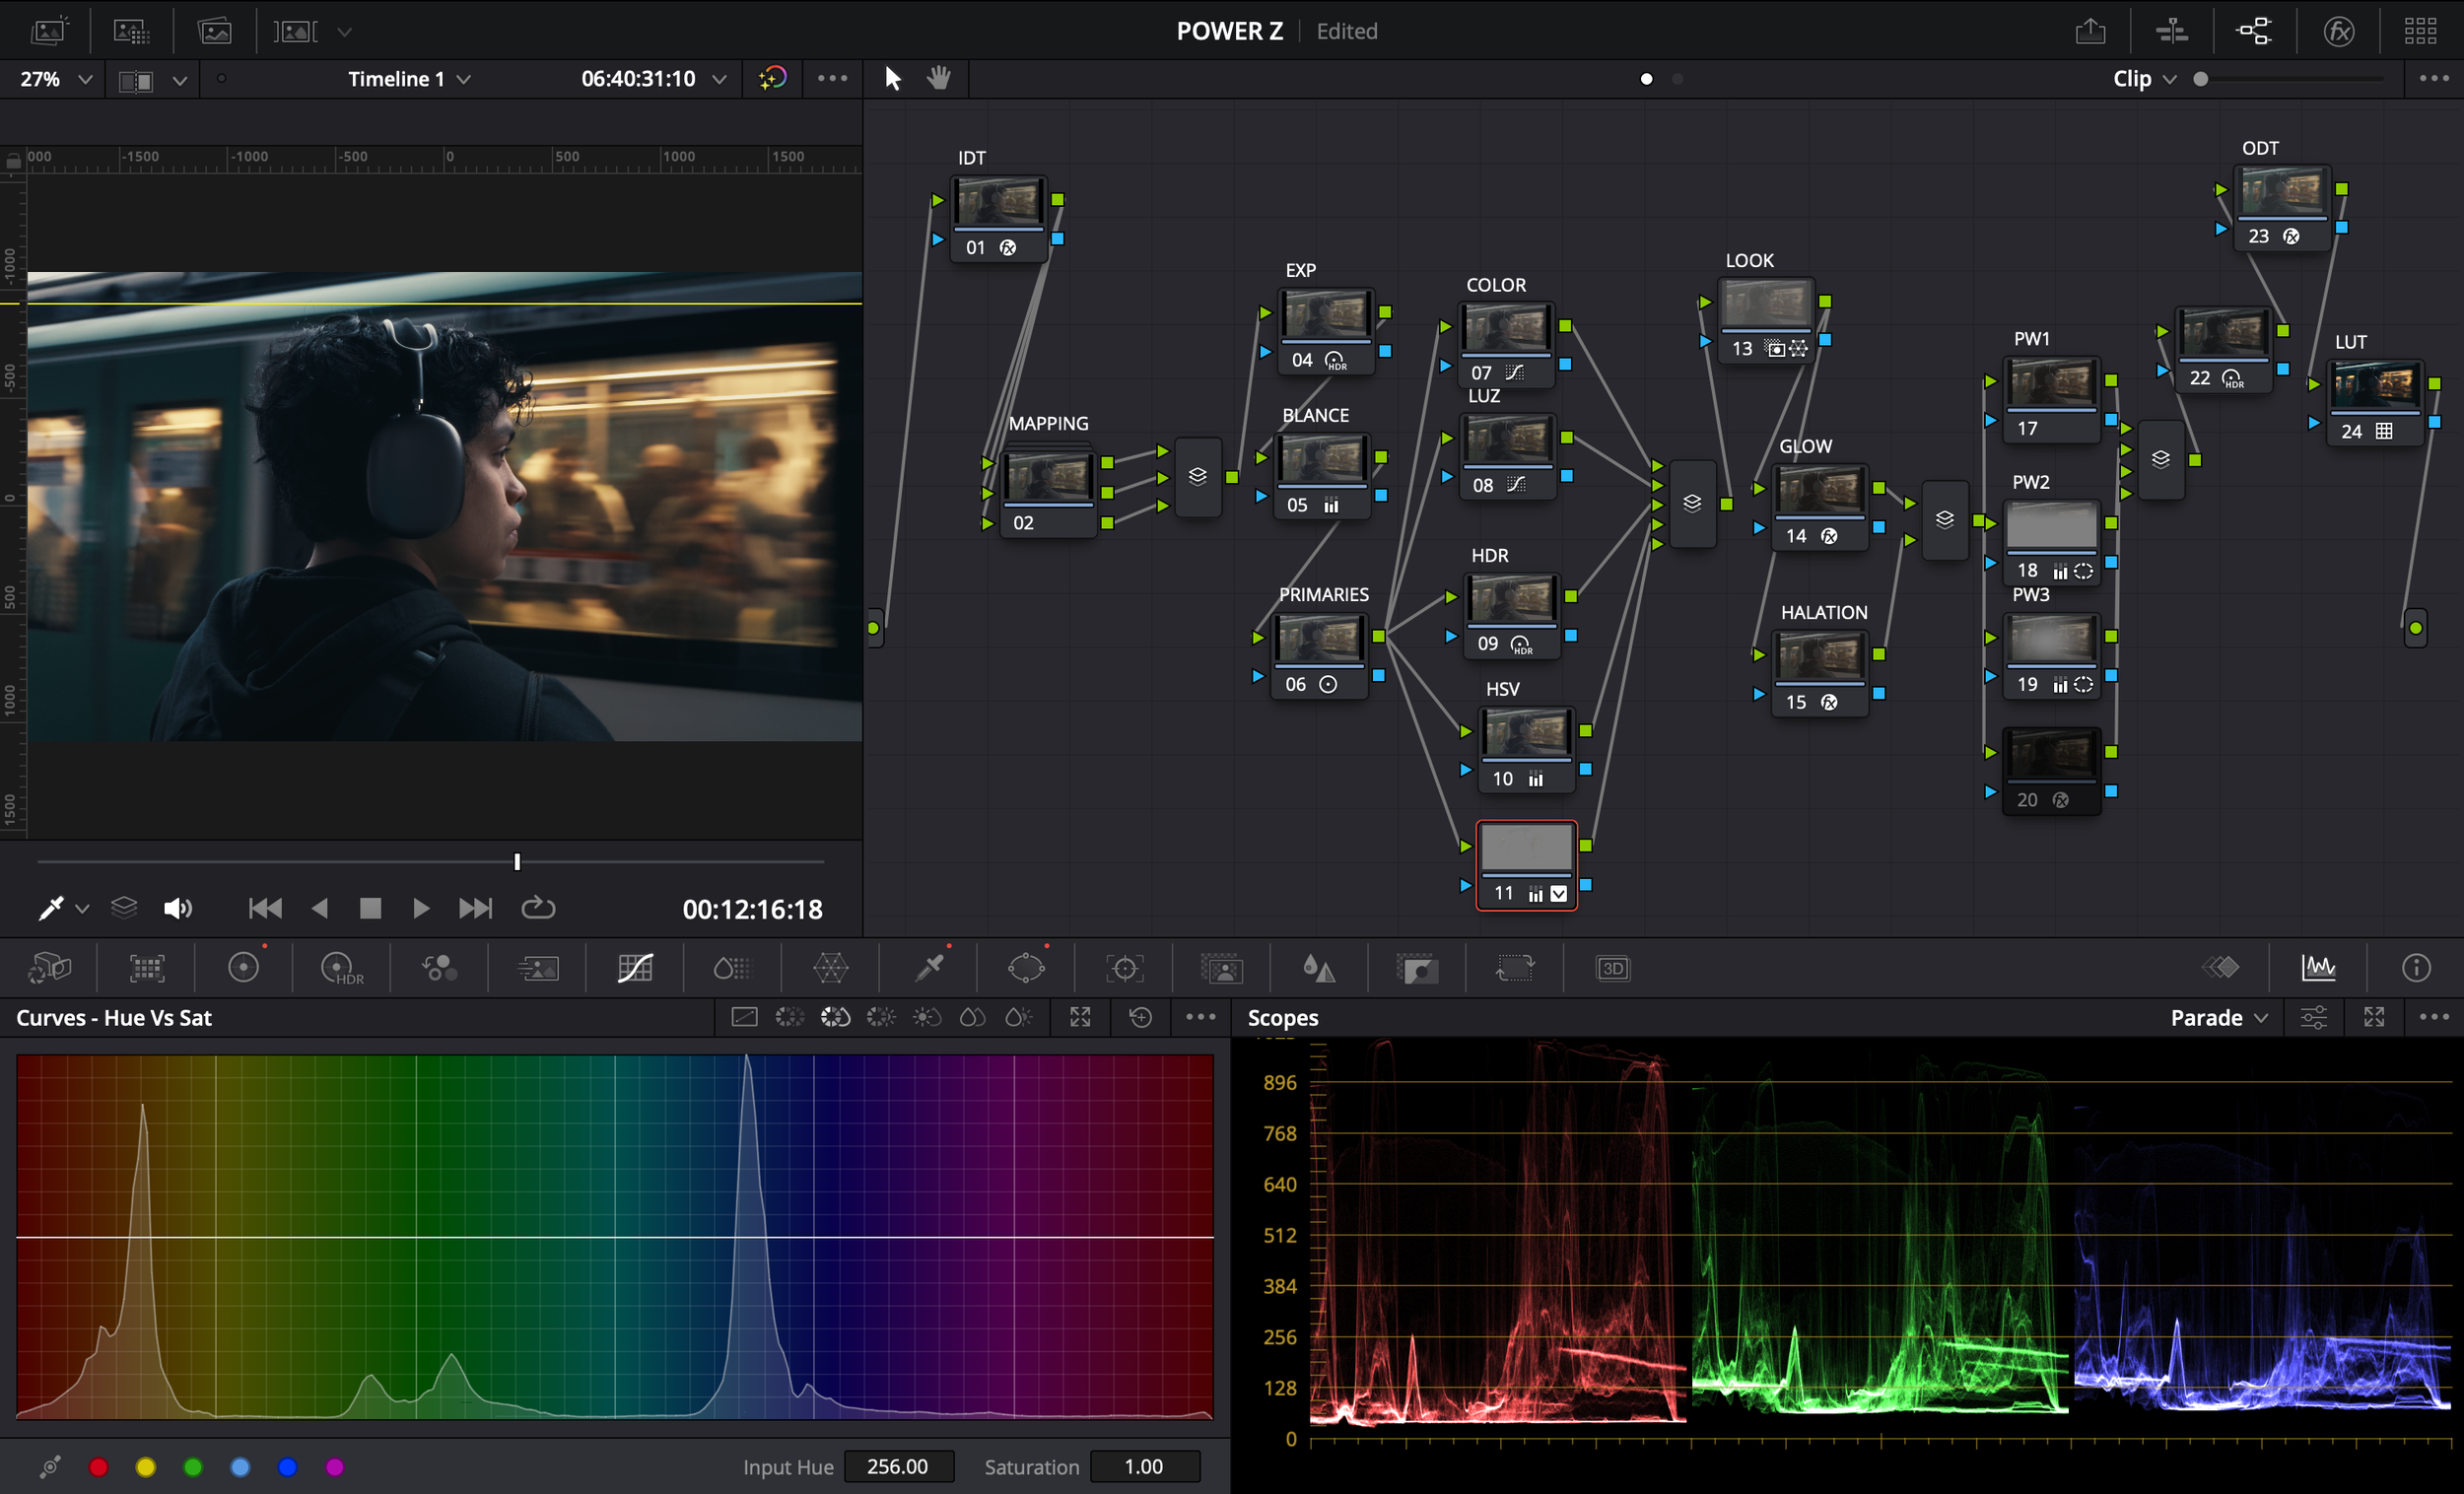Click the Saturation value field
Viewport: 2464px width, 1494px height.
(x=1144, y=1466)
